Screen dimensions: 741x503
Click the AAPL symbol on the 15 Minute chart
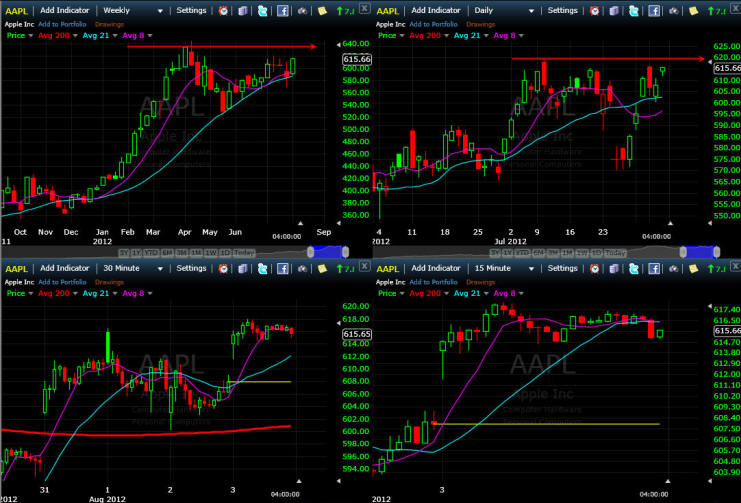pos(388,269)
